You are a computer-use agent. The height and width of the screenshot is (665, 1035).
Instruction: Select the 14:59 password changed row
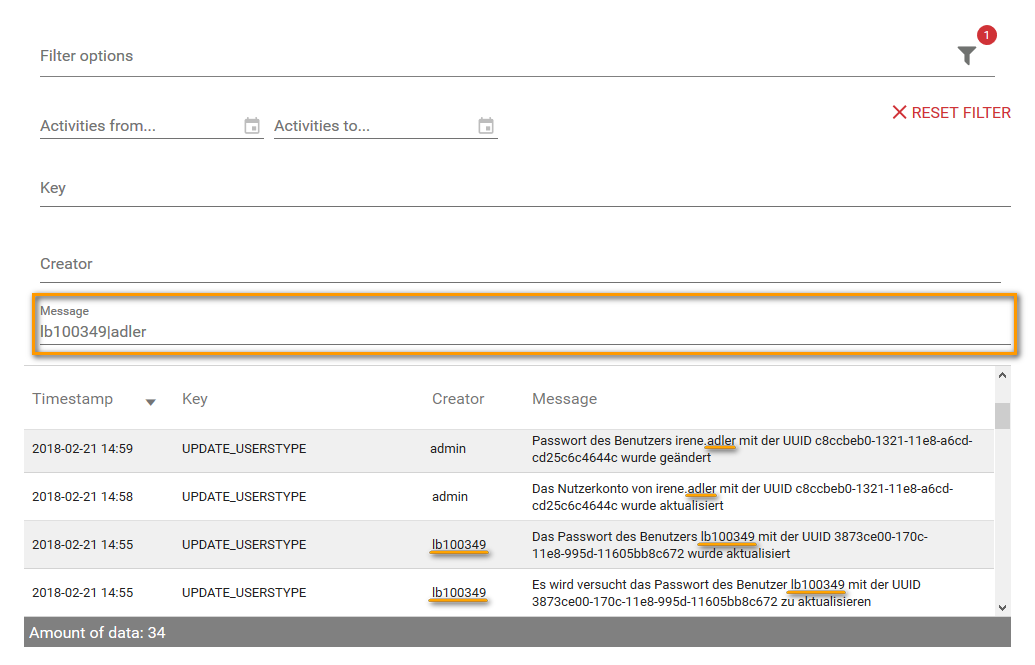click(x=508, y=449)
